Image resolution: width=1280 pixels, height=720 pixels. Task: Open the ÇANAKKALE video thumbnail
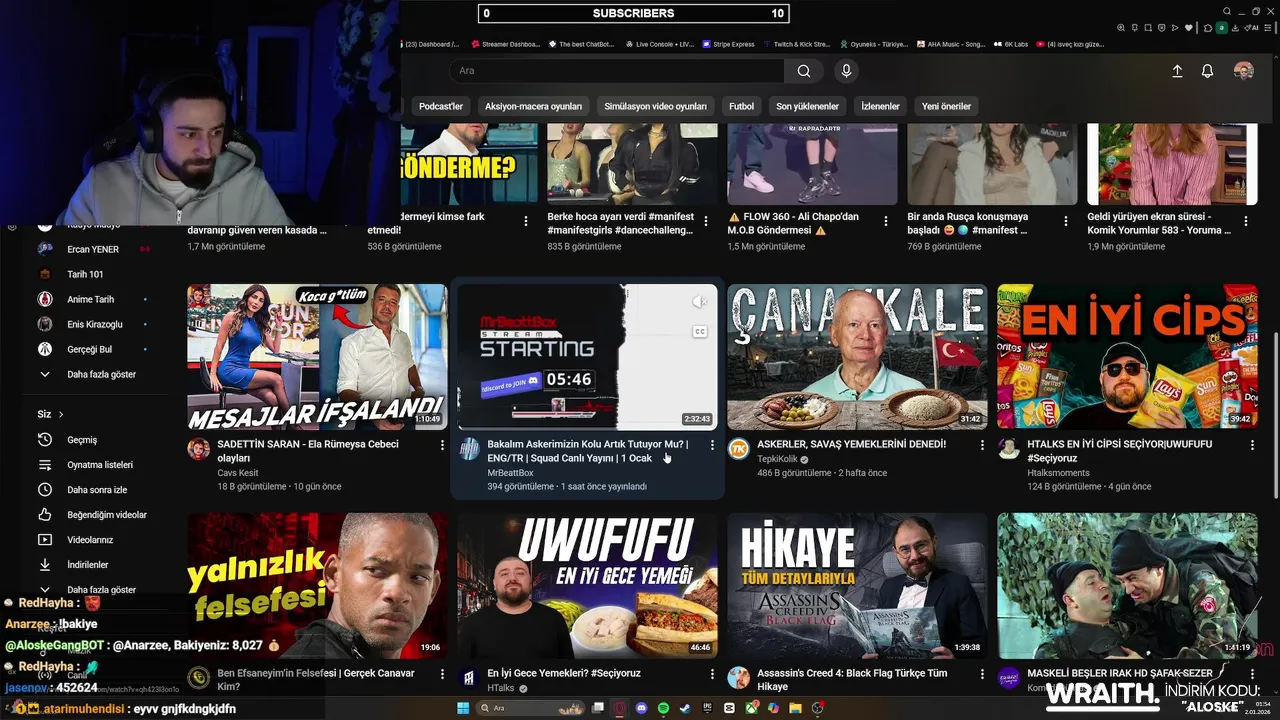click(x=857, y=357)
